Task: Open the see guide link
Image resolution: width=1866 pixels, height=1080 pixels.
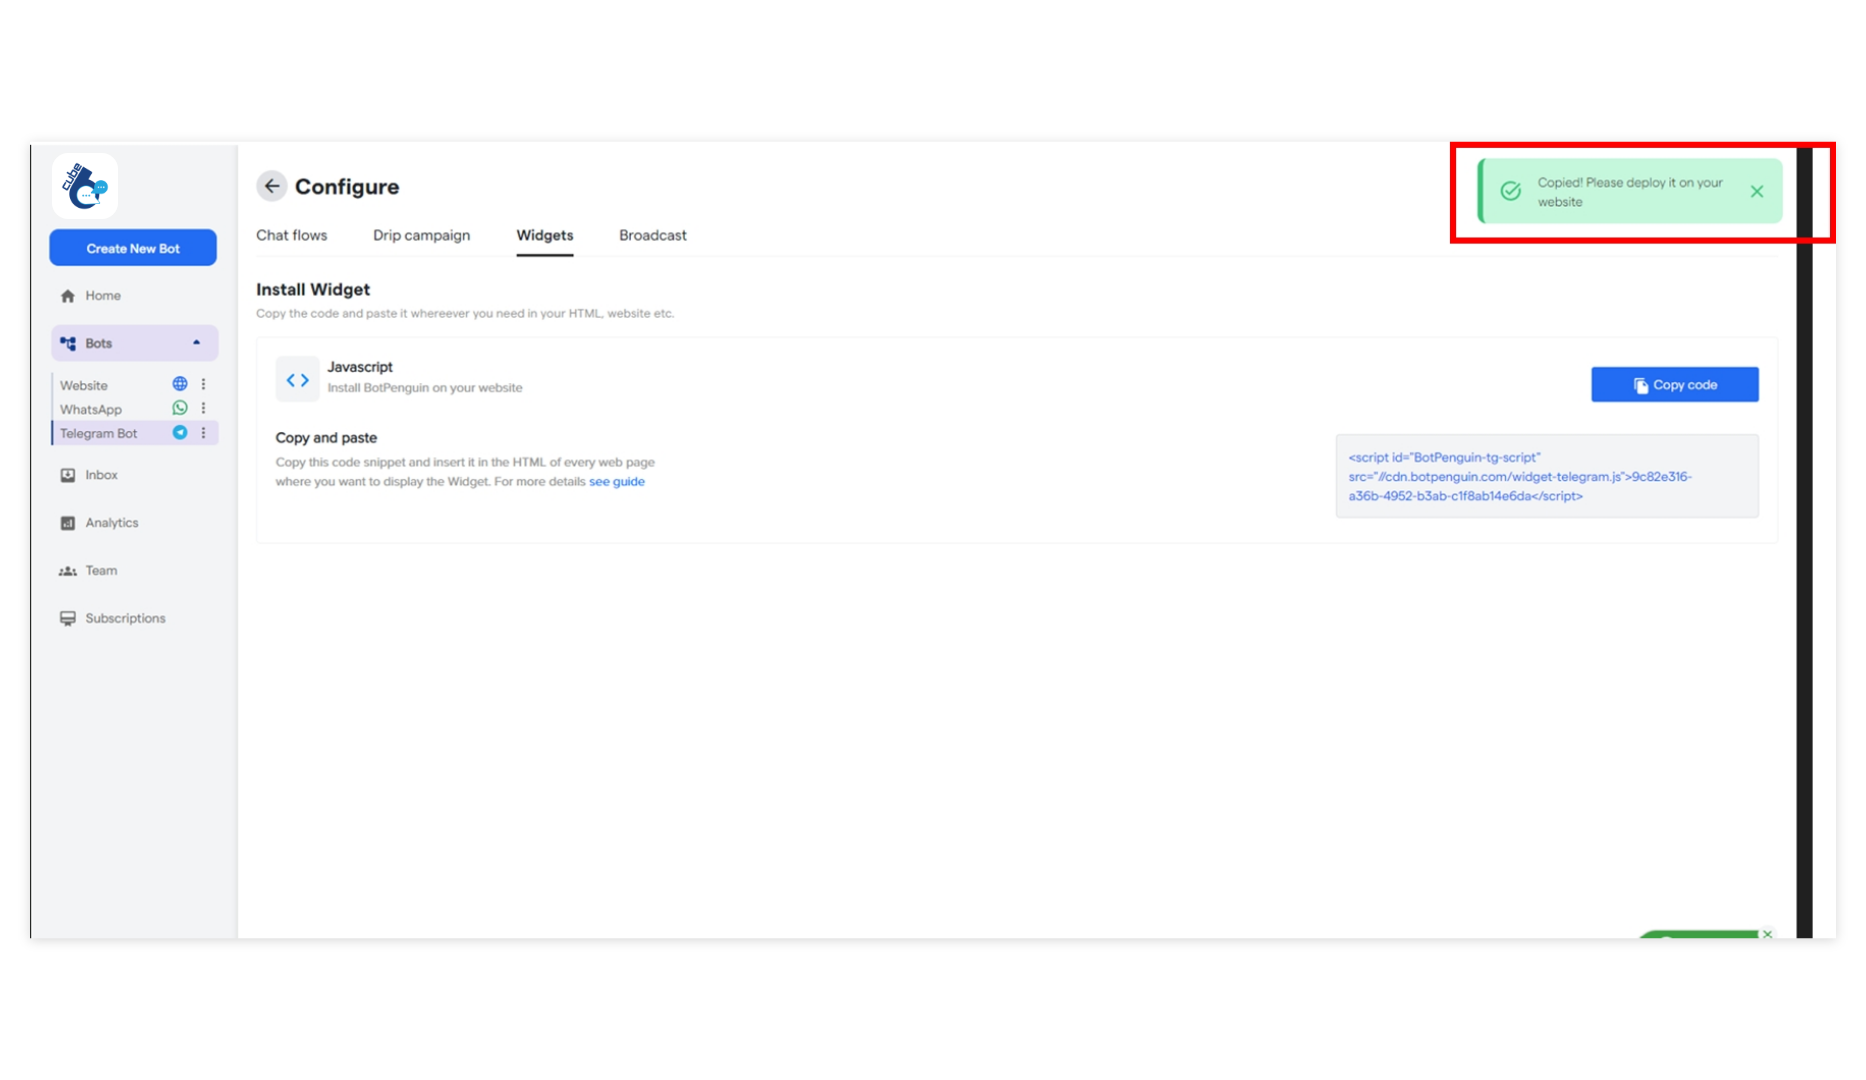Action: tap(617, 482)
